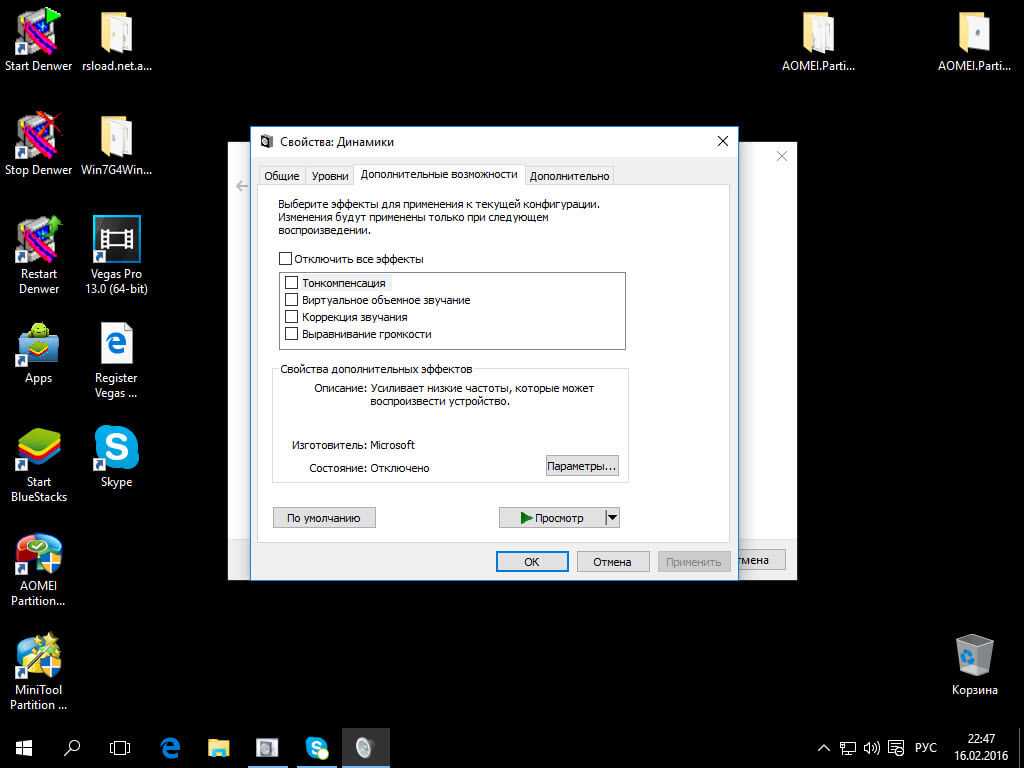Click the Параметры... button
This screenshot has height=768, width=1024.
pos(582,466)
